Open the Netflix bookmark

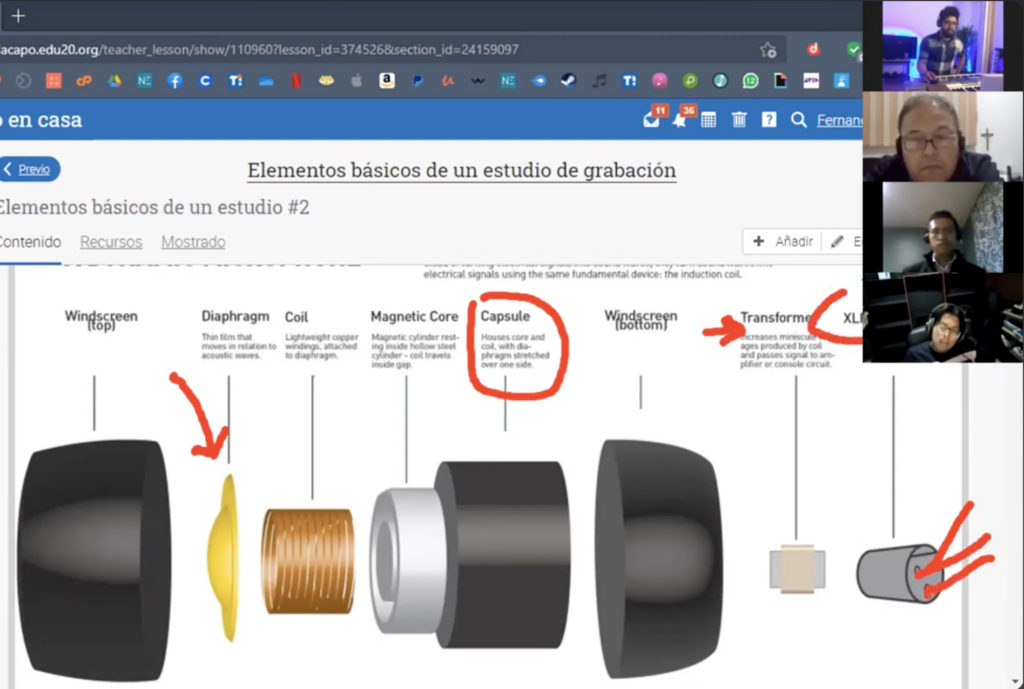click(x=296, y=81)
